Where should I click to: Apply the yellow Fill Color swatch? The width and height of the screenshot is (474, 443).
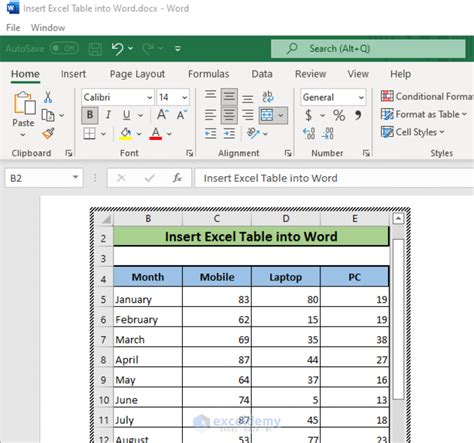(126, 134)
